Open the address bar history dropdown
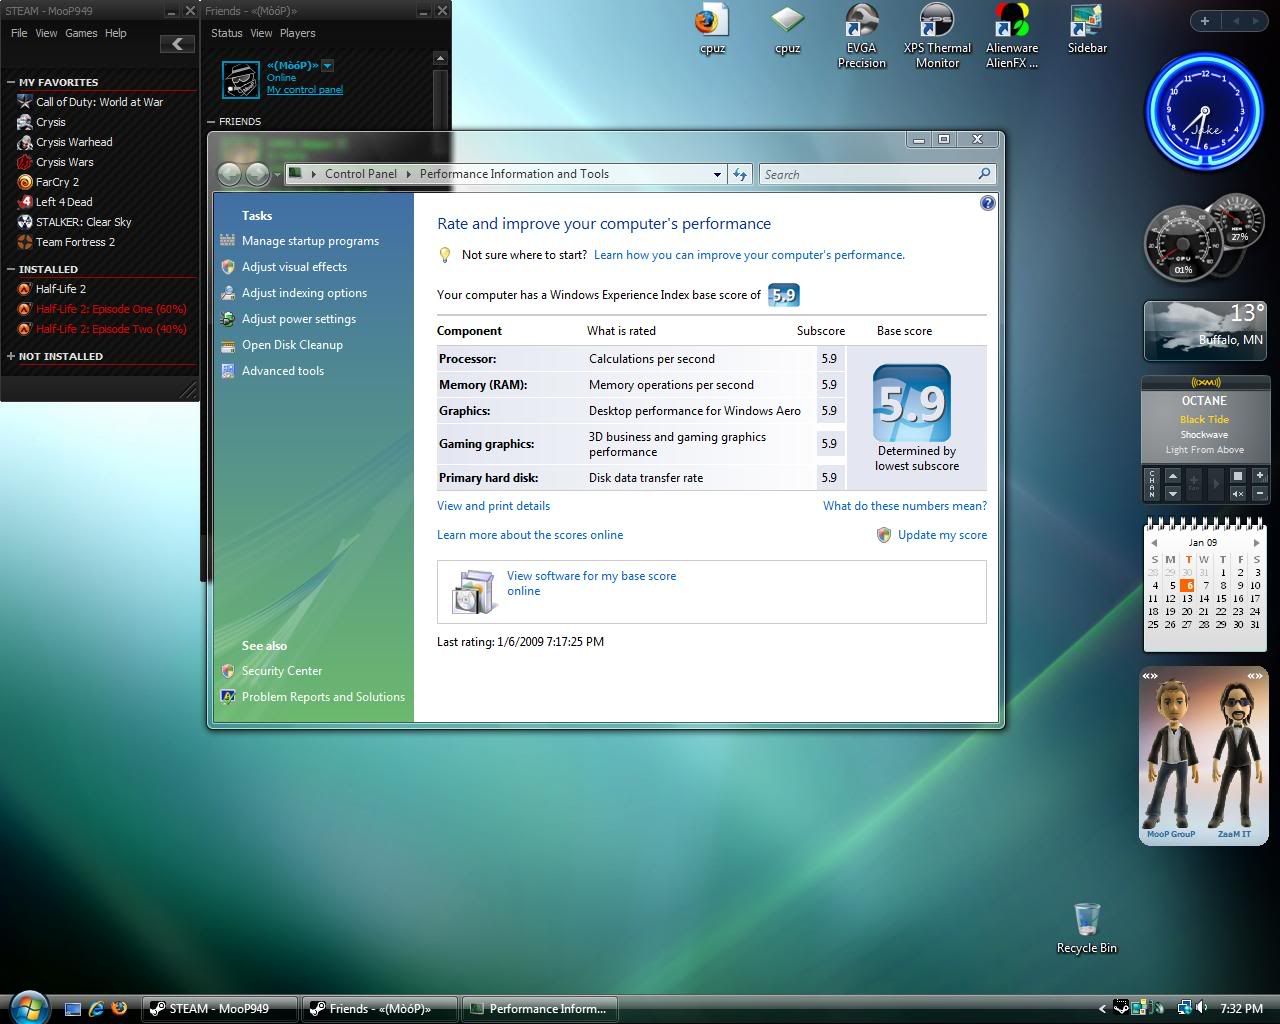This screenshot has height=1024, width=1280. pyautogui.click(x=717, y=174)
